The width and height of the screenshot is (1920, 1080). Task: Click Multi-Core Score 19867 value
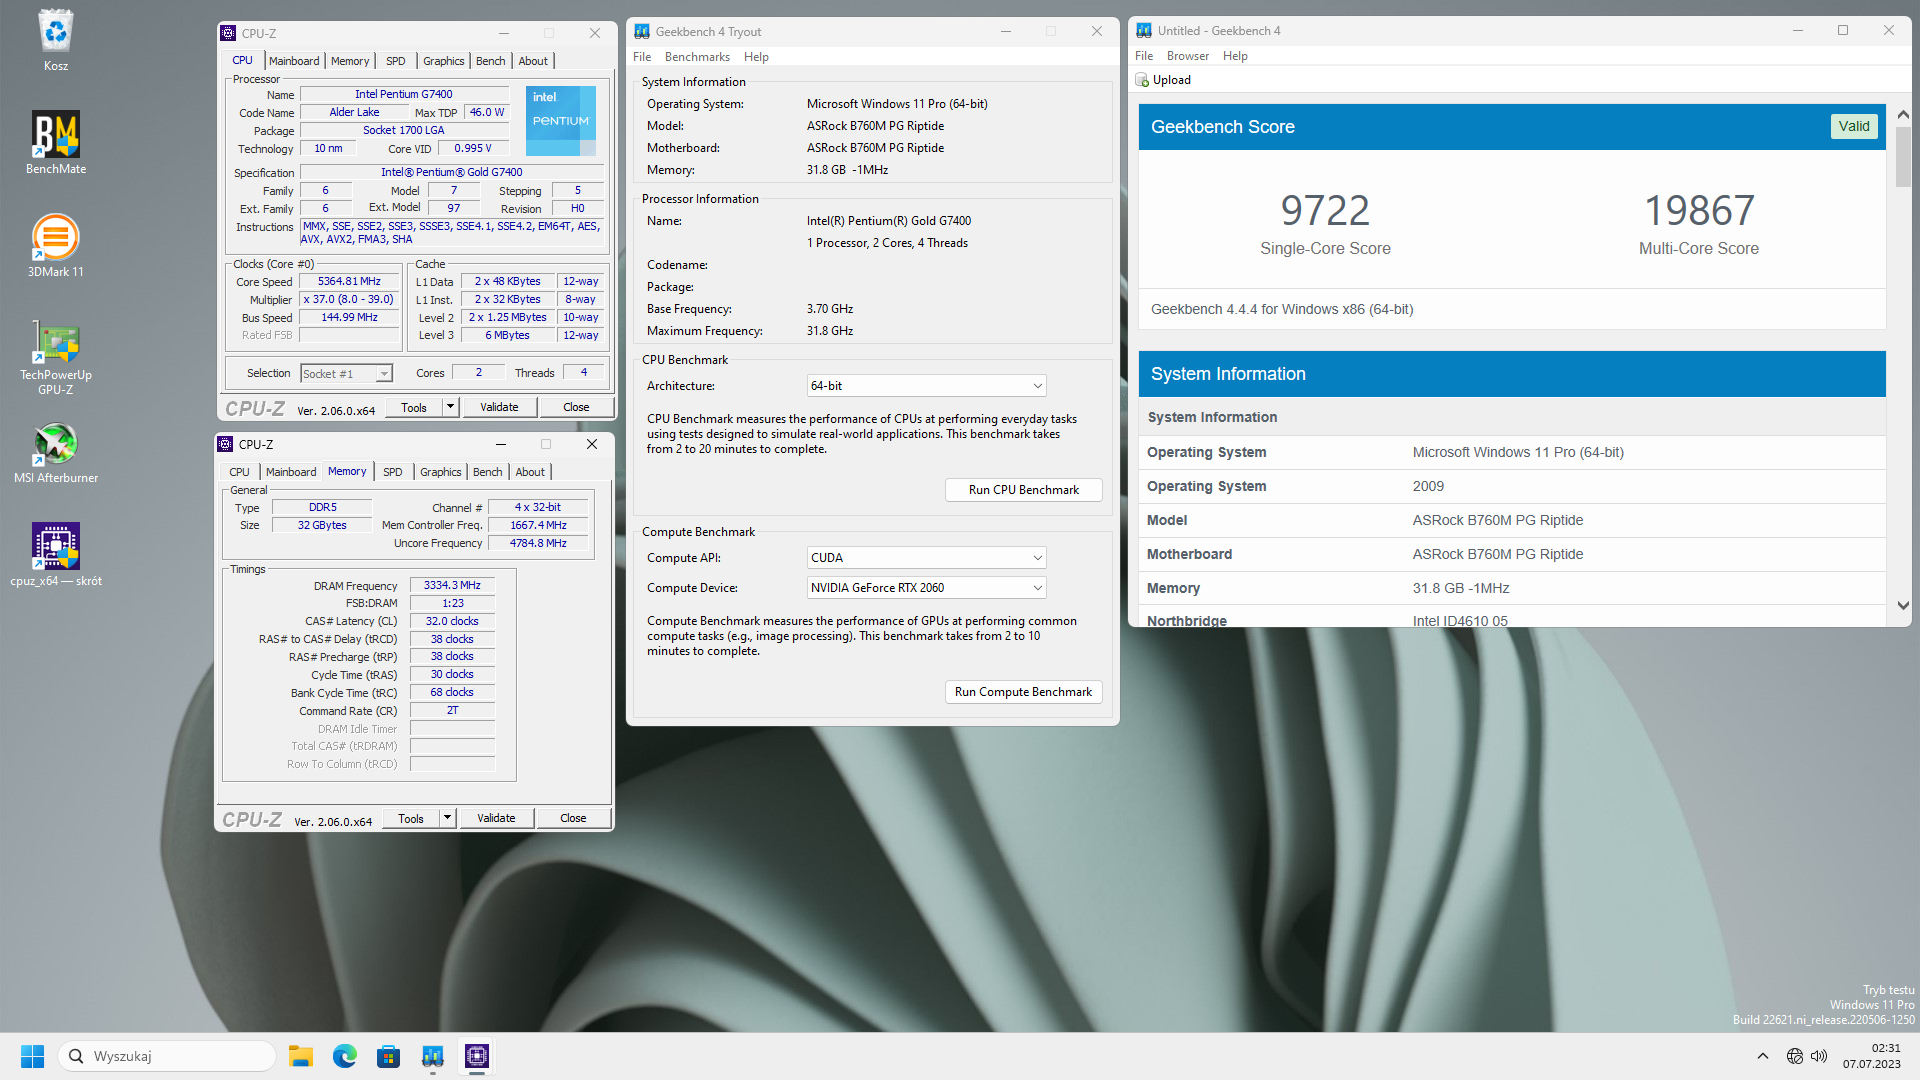point(1699,211)
